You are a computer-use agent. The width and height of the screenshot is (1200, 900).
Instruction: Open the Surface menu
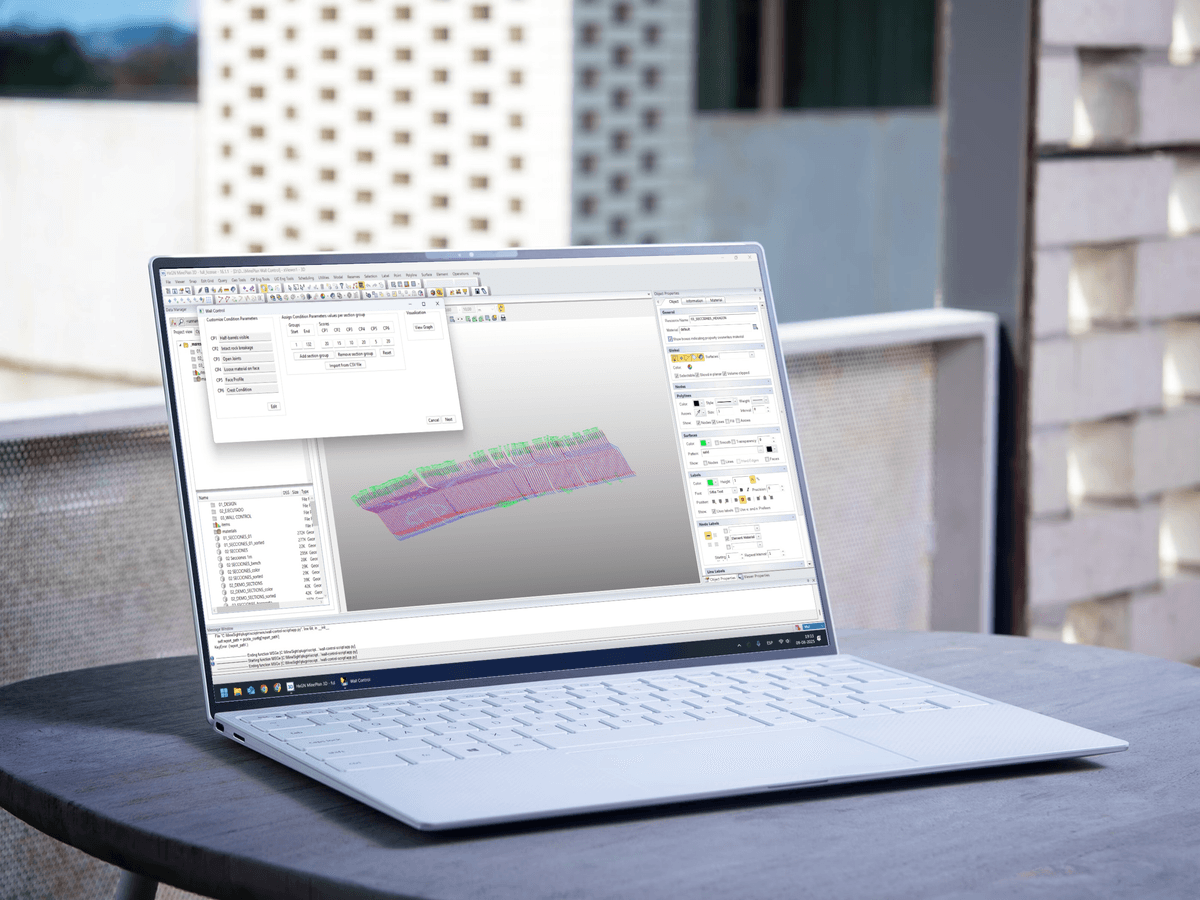click(x=426, y=275)
